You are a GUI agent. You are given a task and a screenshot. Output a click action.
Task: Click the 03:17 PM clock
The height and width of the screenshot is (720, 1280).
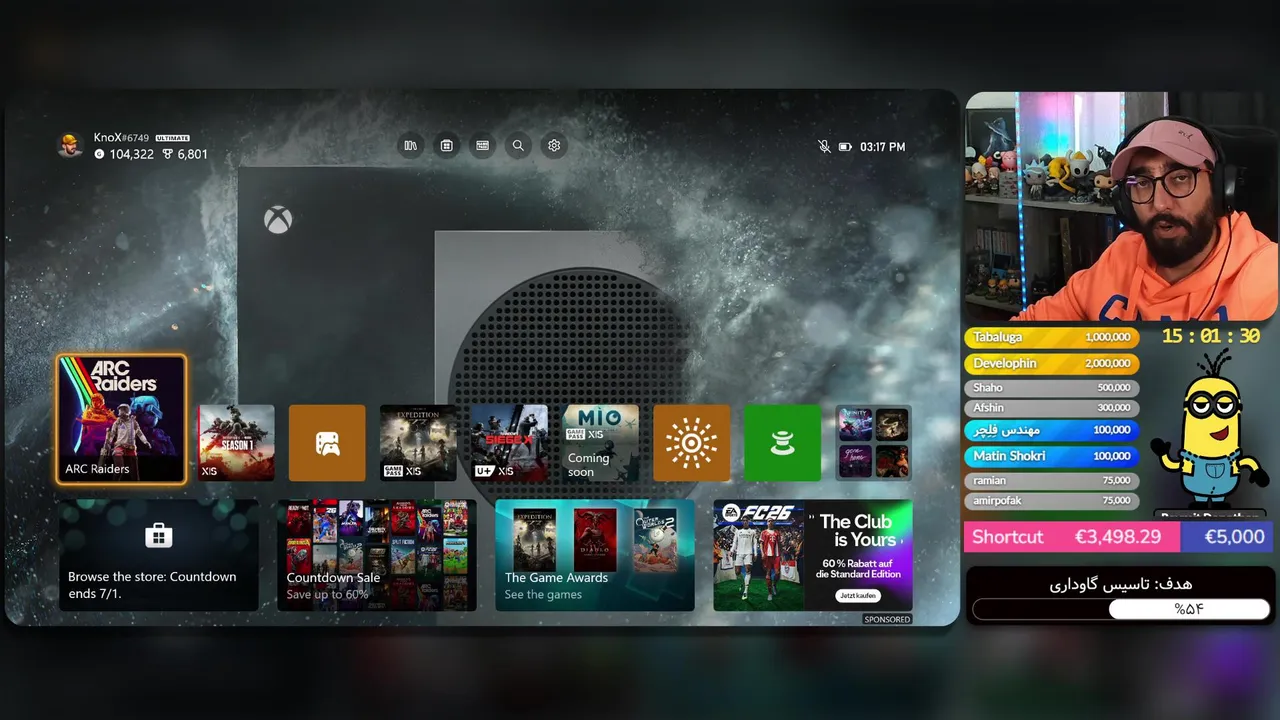click(882, 147)
